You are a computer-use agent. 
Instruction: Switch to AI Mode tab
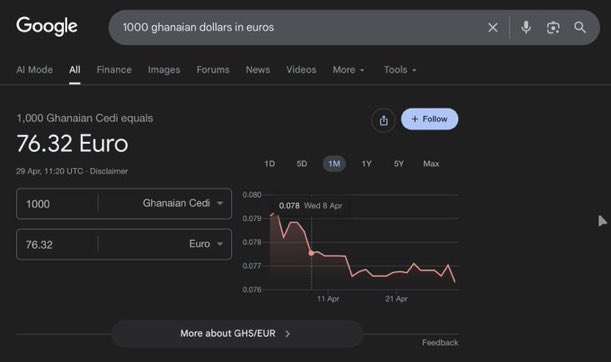click(x=34, y=70)
